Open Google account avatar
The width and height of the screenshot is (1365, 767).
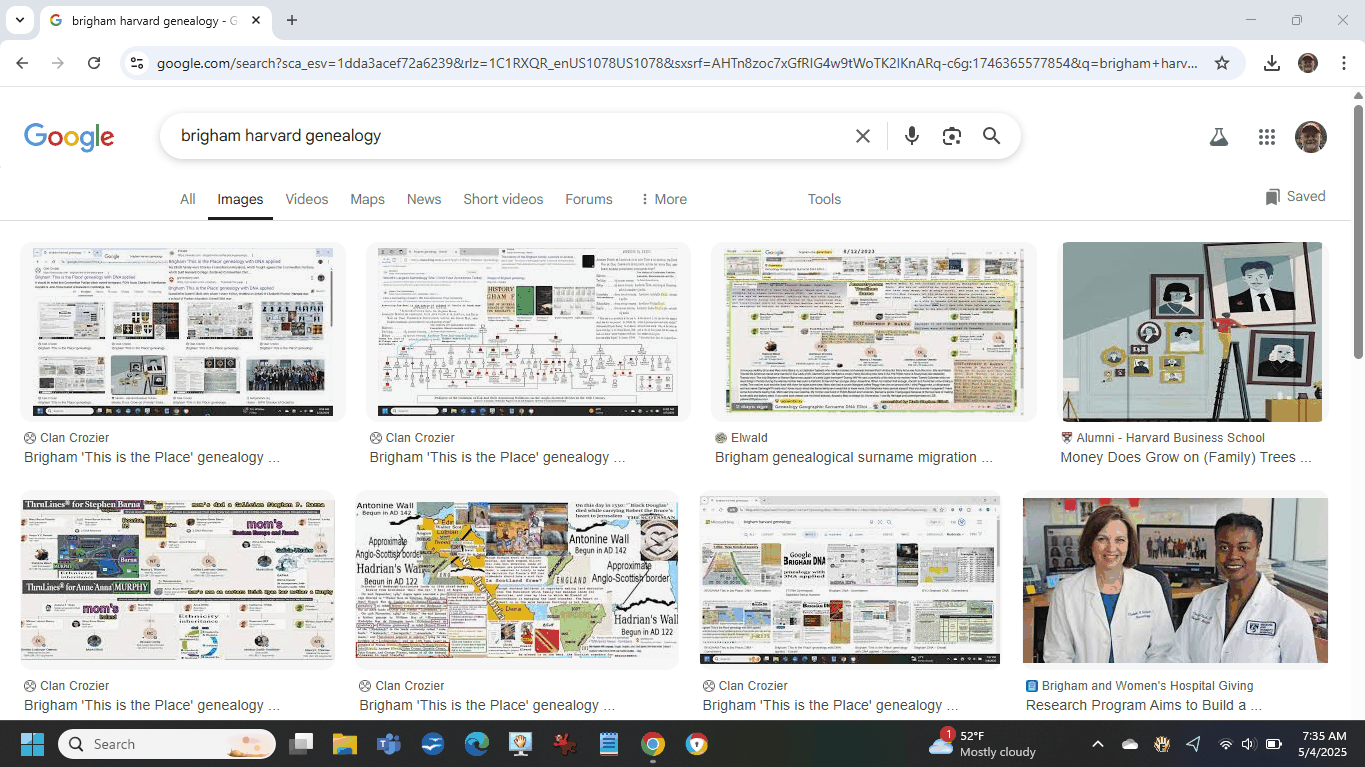coord(1310,137)
